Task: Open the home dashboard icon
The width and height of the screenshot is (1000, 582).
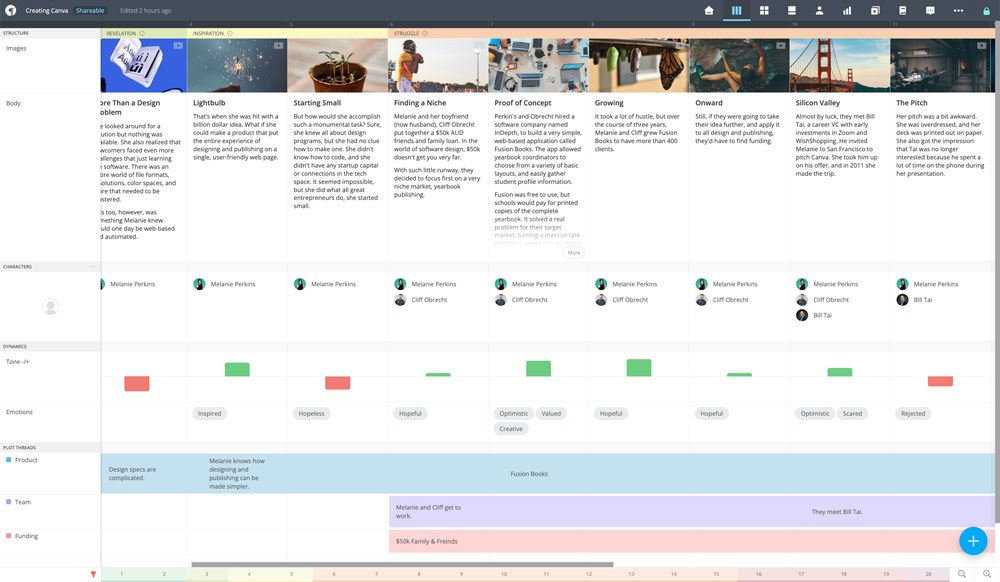Action: (x=709, y=10)
